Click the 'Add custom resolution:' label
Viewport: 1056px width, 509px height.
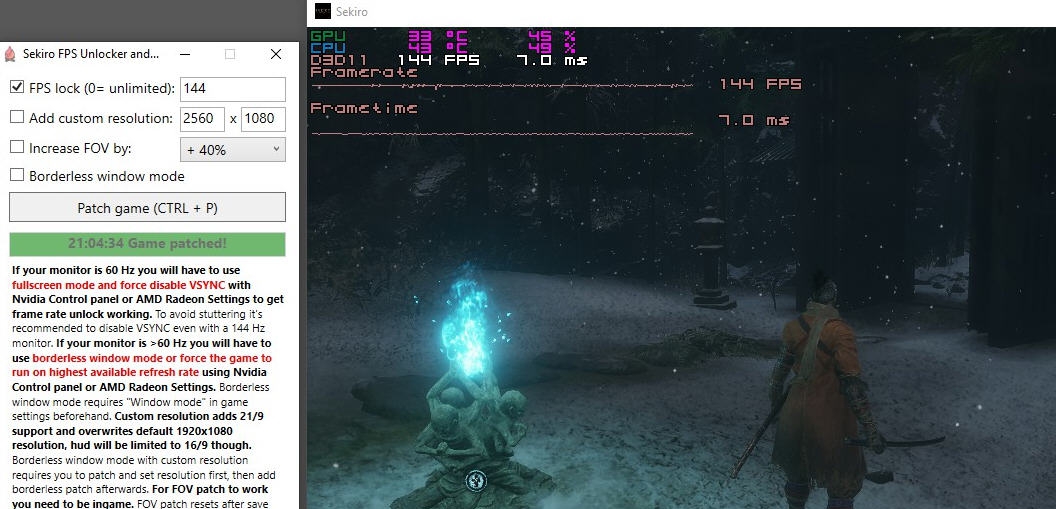[x=101, y=118]
